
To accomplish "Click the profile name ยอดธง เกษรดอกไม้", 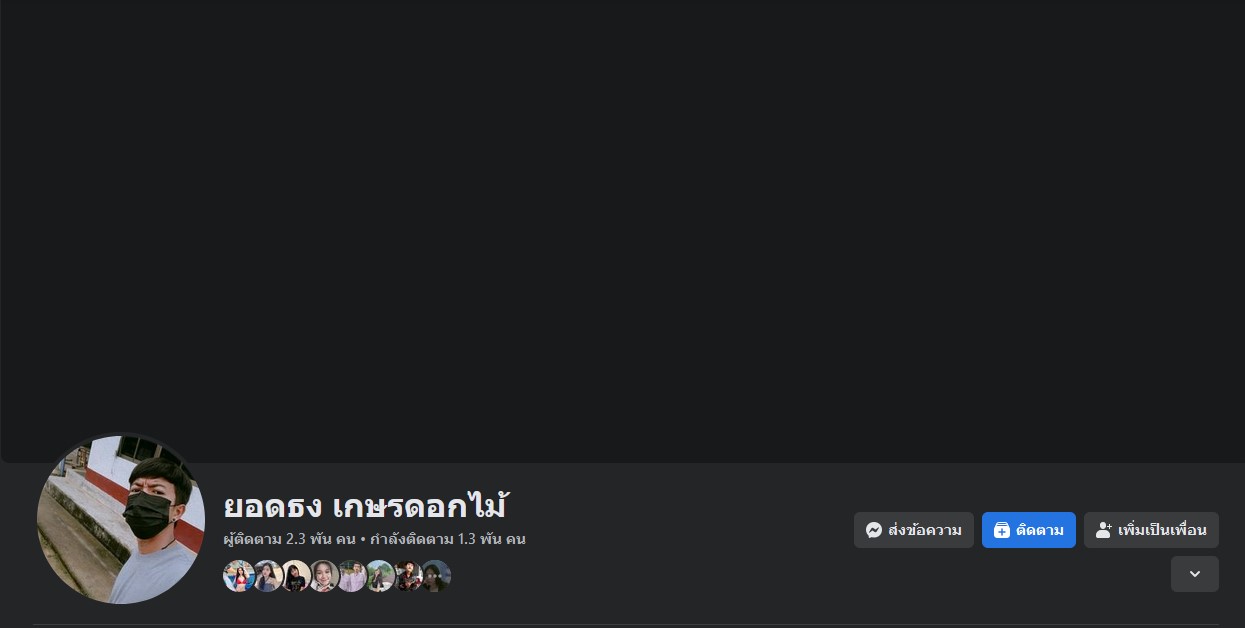I will point(365,505).
